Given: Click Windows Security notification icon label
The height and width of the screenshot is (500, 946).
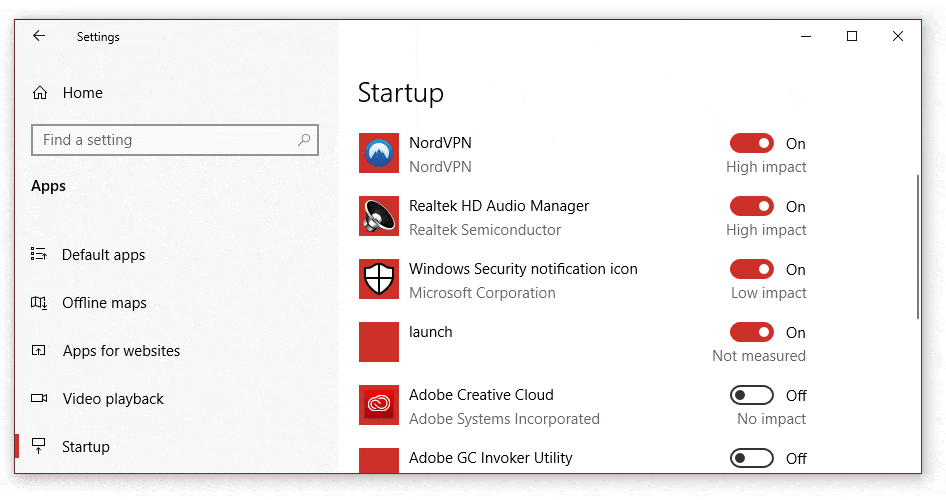Looking at the screenshot, I should click(523, 269).
